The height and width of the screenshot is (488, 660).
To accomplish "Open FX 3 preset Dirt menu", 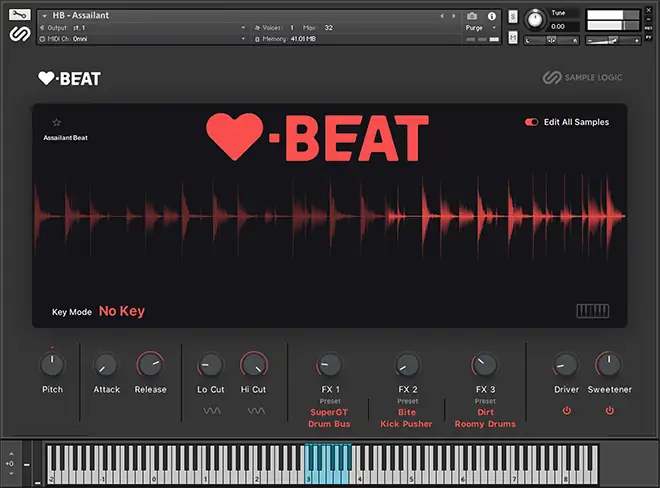I will click(x=485, y=412).
